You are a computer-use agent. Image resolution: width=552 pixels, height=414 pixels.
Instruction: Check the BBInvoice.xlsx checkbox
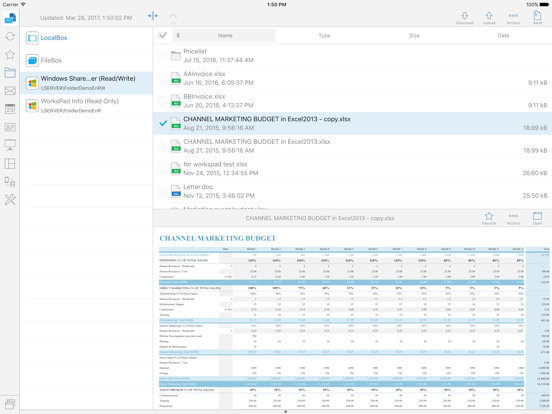tap(162, 101)
